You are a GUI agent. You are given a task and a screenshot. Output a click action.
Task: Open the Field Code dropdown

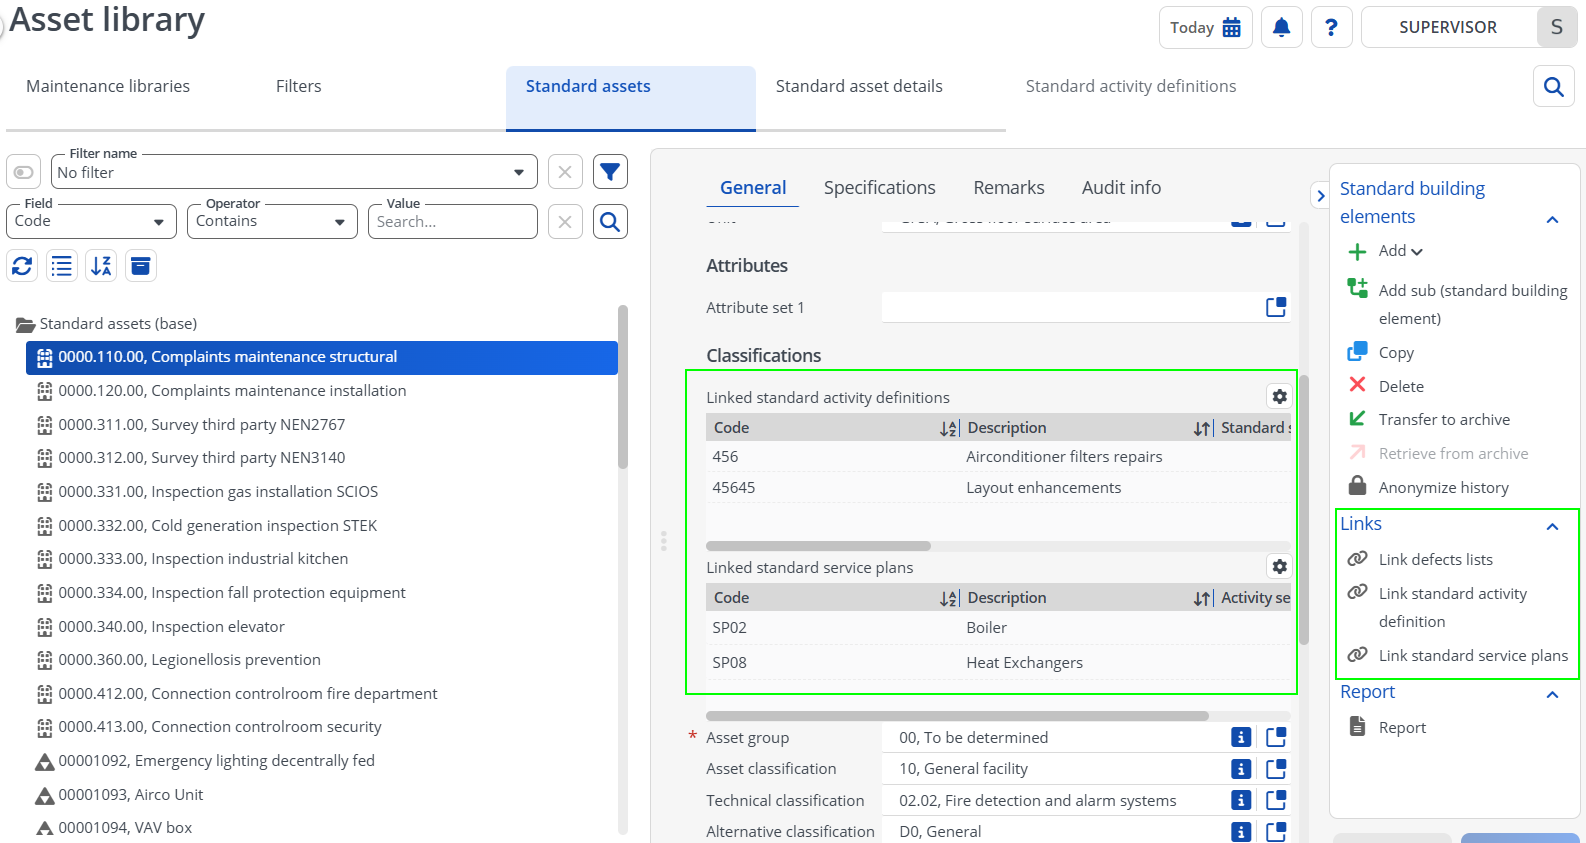91,221
